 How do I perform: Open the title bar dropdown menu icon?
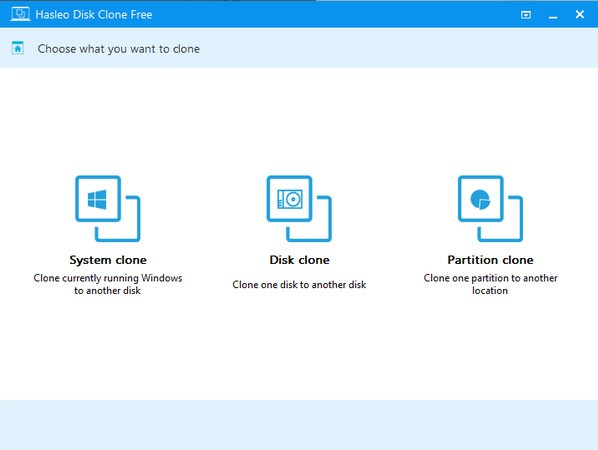click(526, 15)
